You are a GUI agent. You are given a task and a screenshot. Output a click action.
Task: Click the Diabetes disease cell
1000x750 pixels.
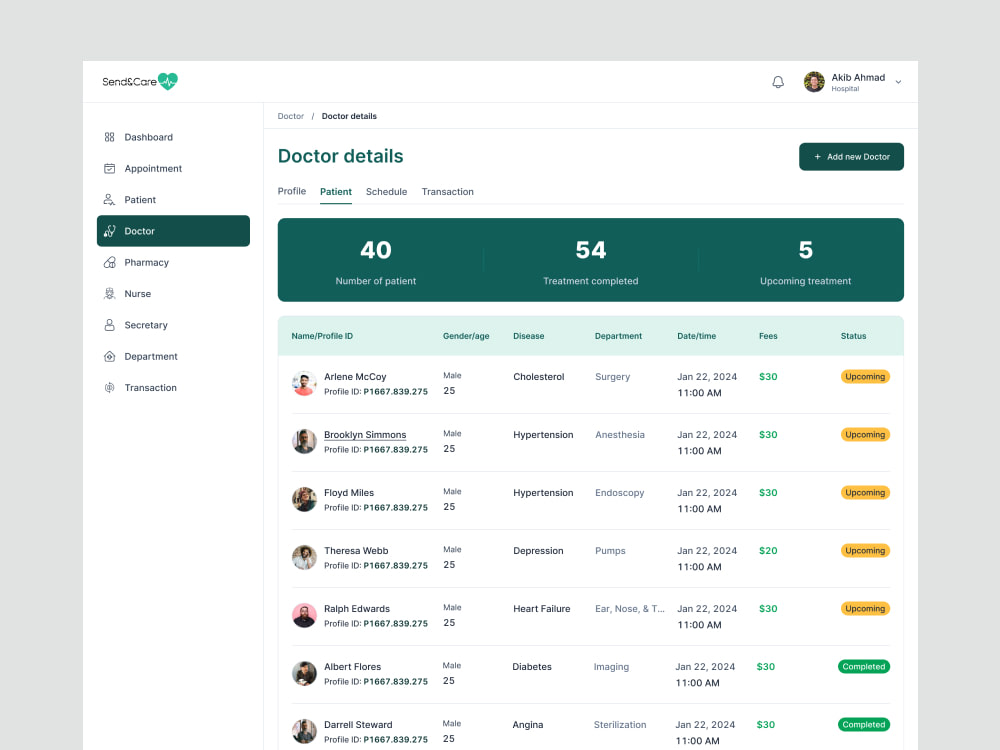point(532,667)
